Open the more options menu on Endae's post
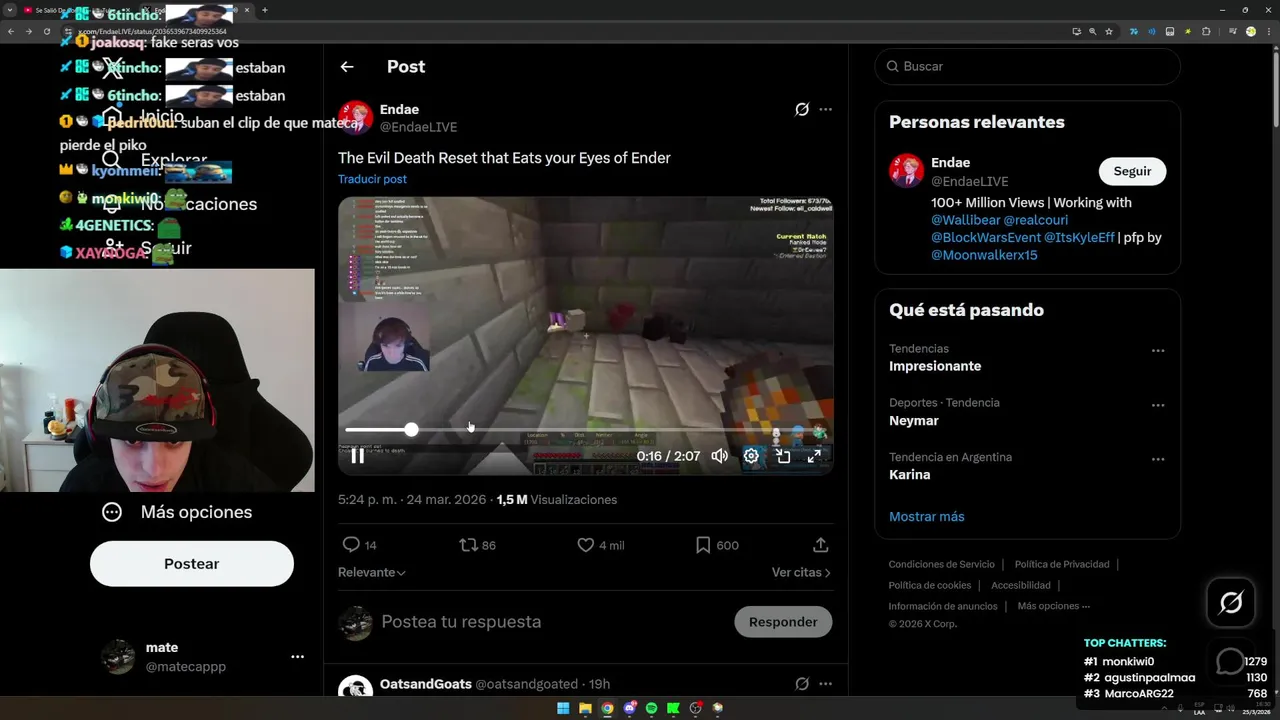This screenshot has height=720, width=1280. point(825,109)
